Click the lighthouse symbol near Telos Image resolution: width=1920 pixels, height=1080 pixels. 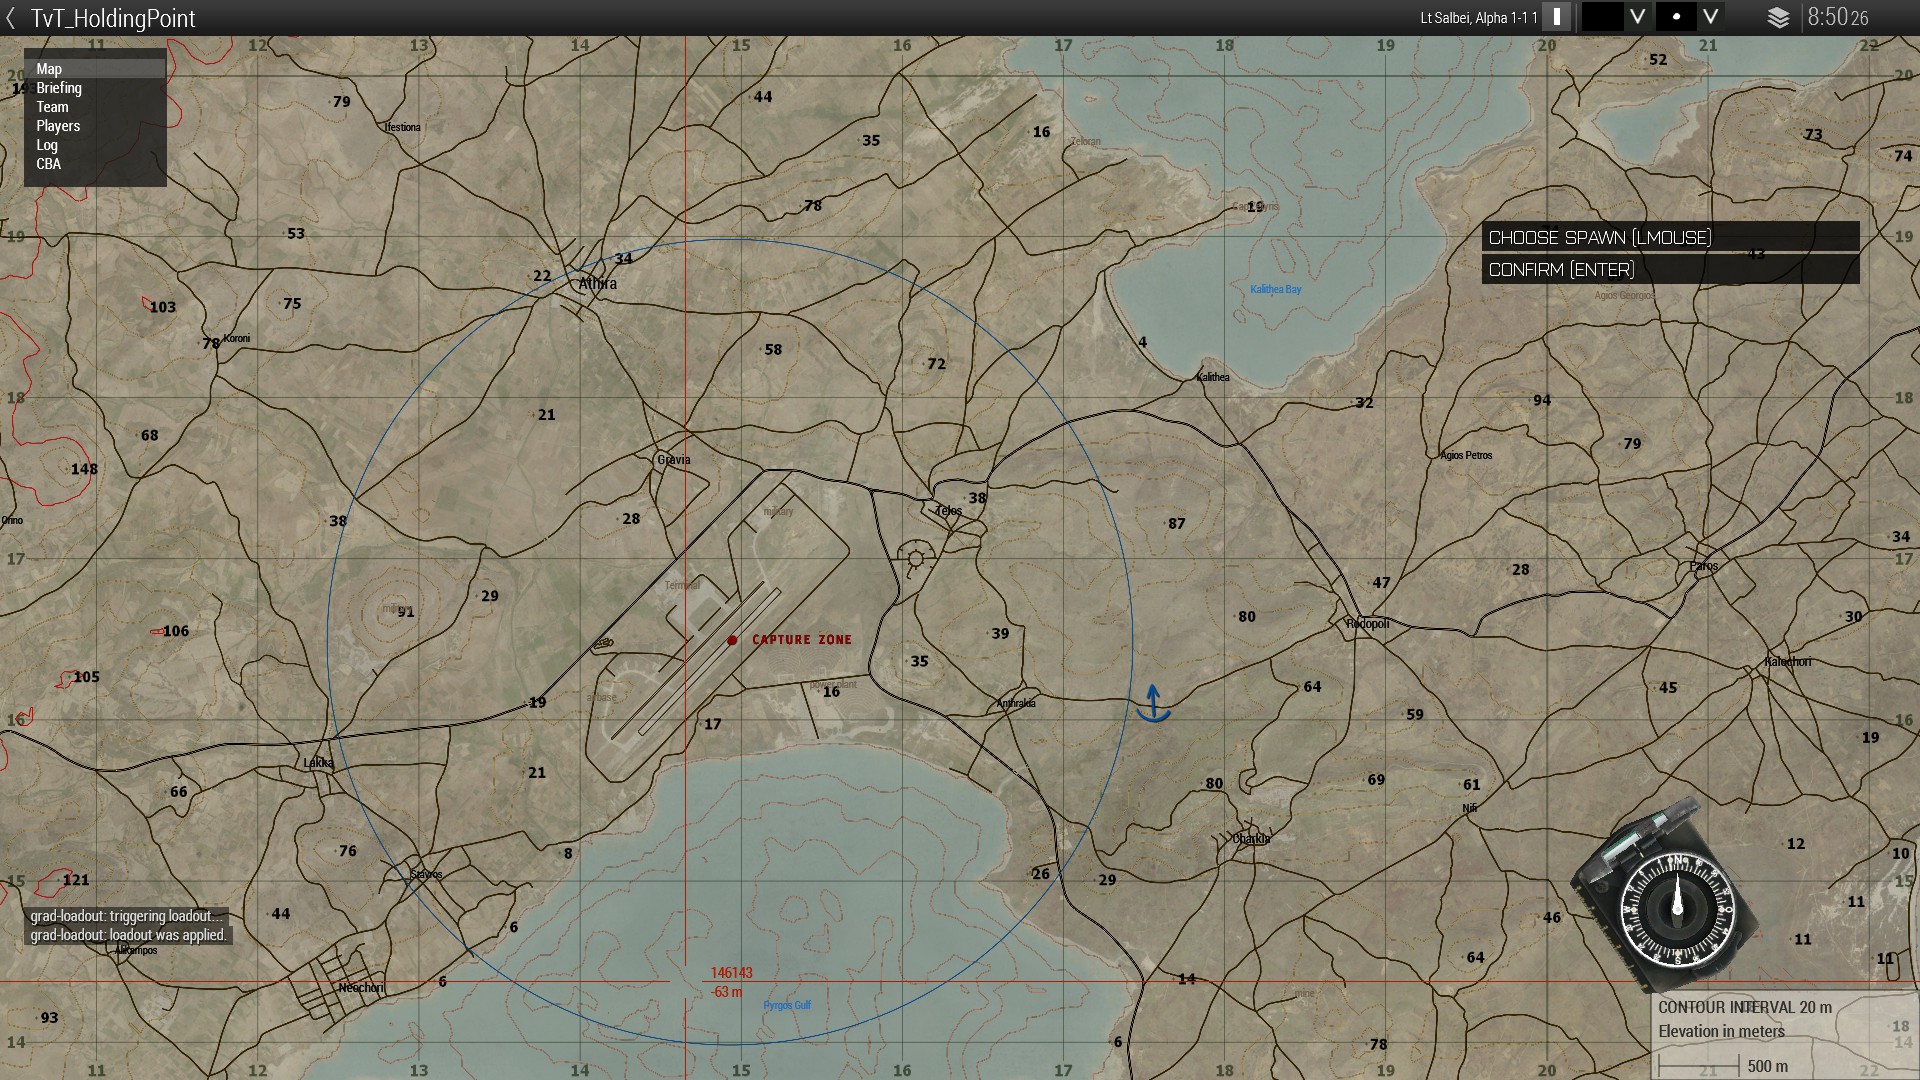click(x=914, y=558)
